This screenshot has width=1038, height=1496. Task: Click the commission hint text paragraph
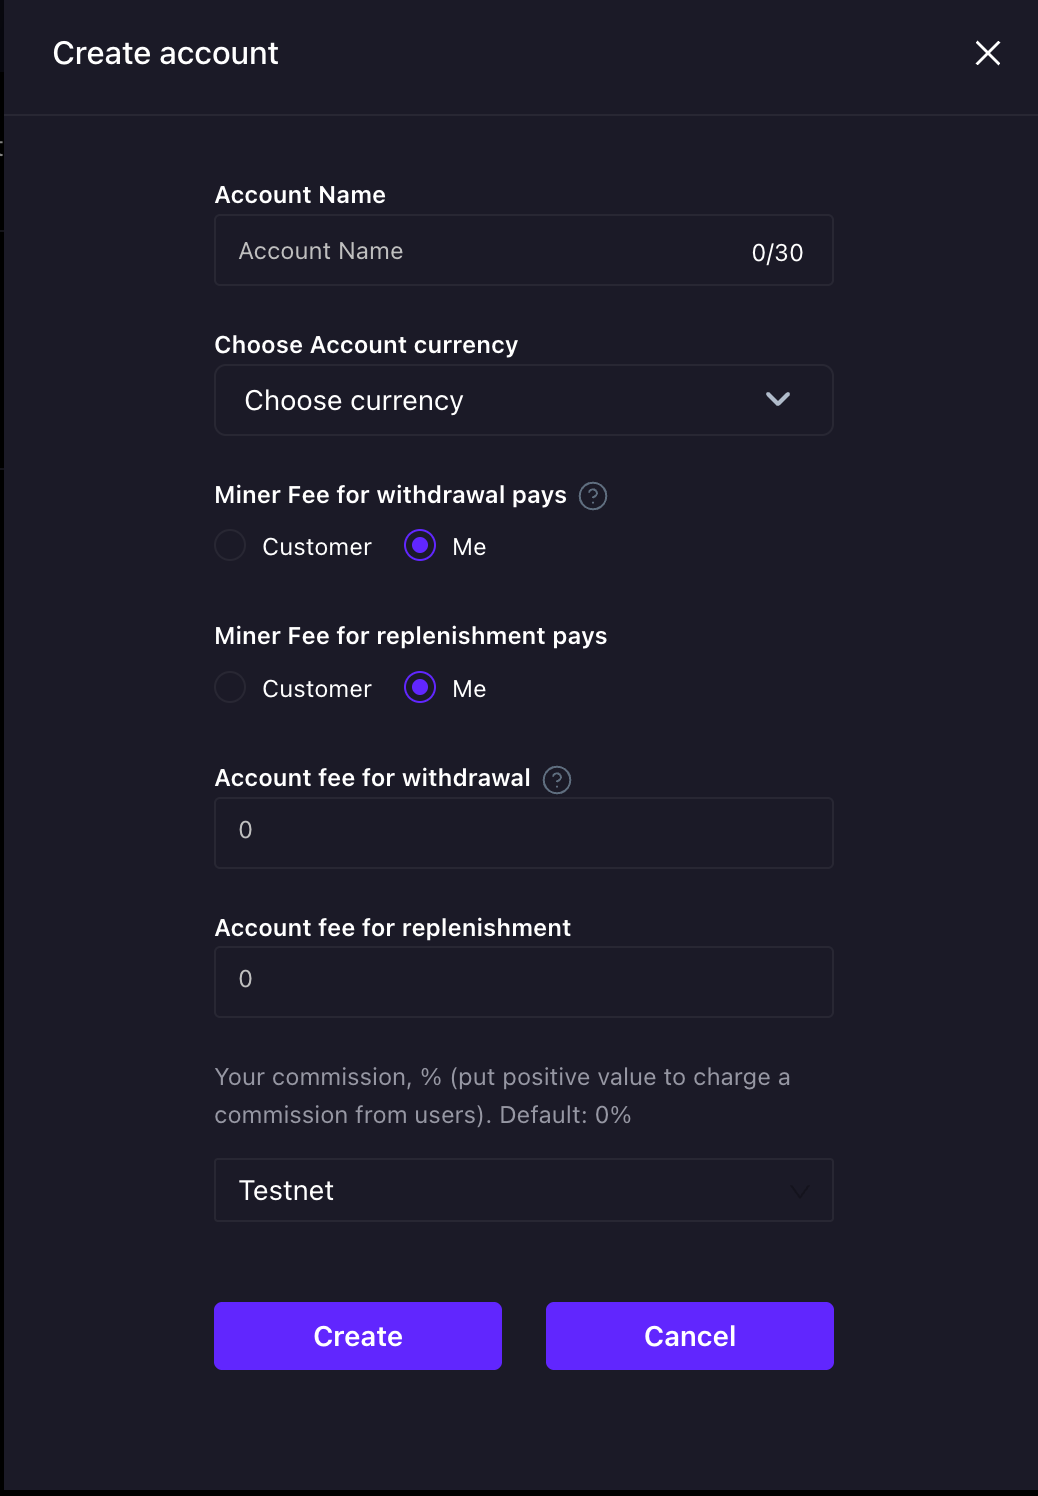point(502,1096)
